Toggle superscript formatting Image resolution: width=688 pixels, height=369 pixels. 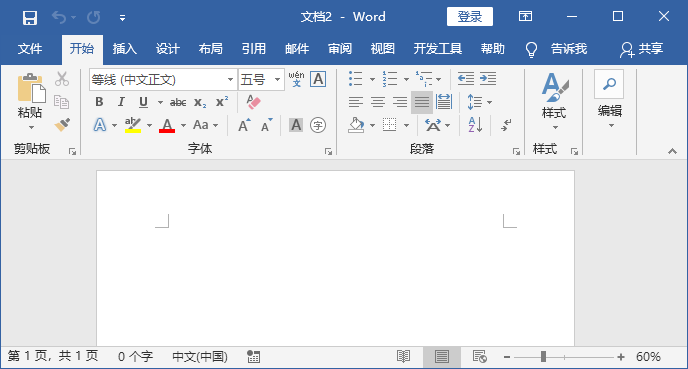tap(222, 102)
